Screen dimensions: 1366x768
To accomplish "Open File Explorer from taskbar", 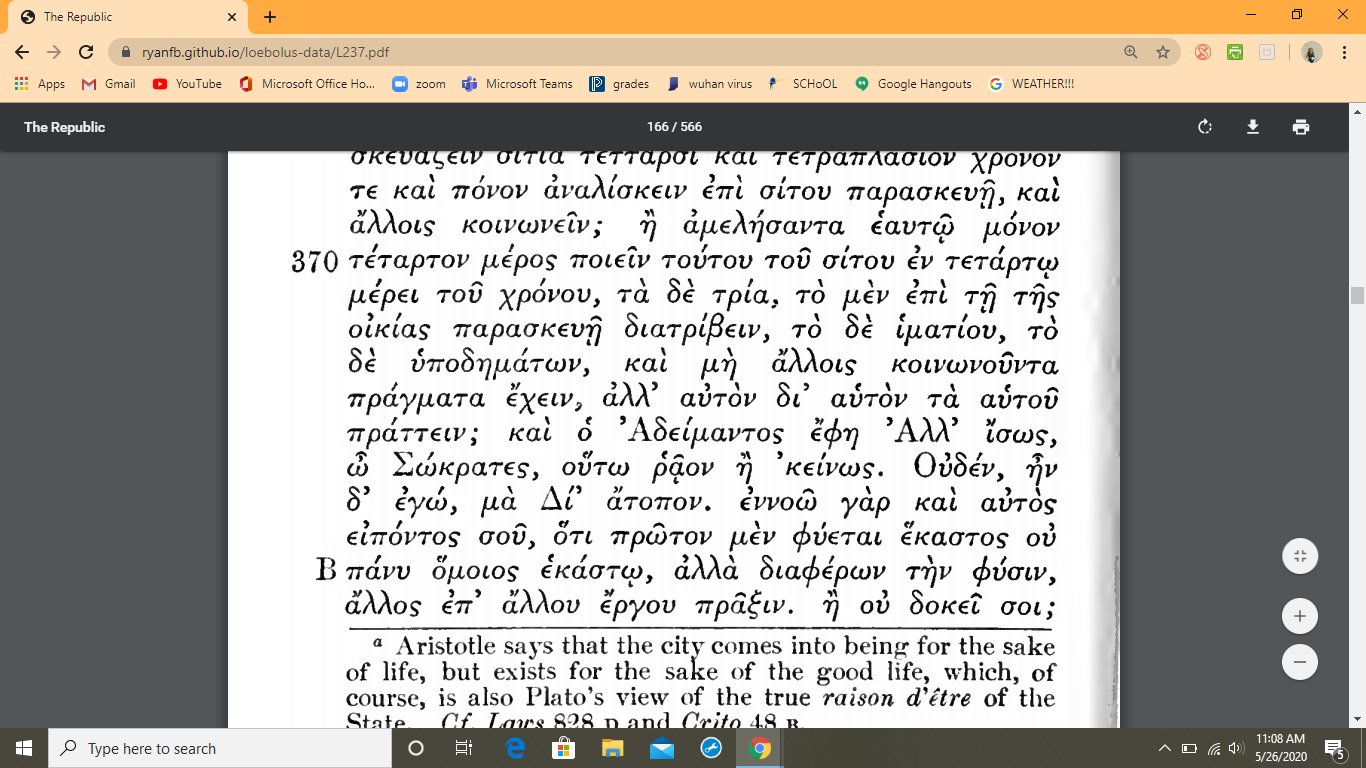I will coord(612,748).
